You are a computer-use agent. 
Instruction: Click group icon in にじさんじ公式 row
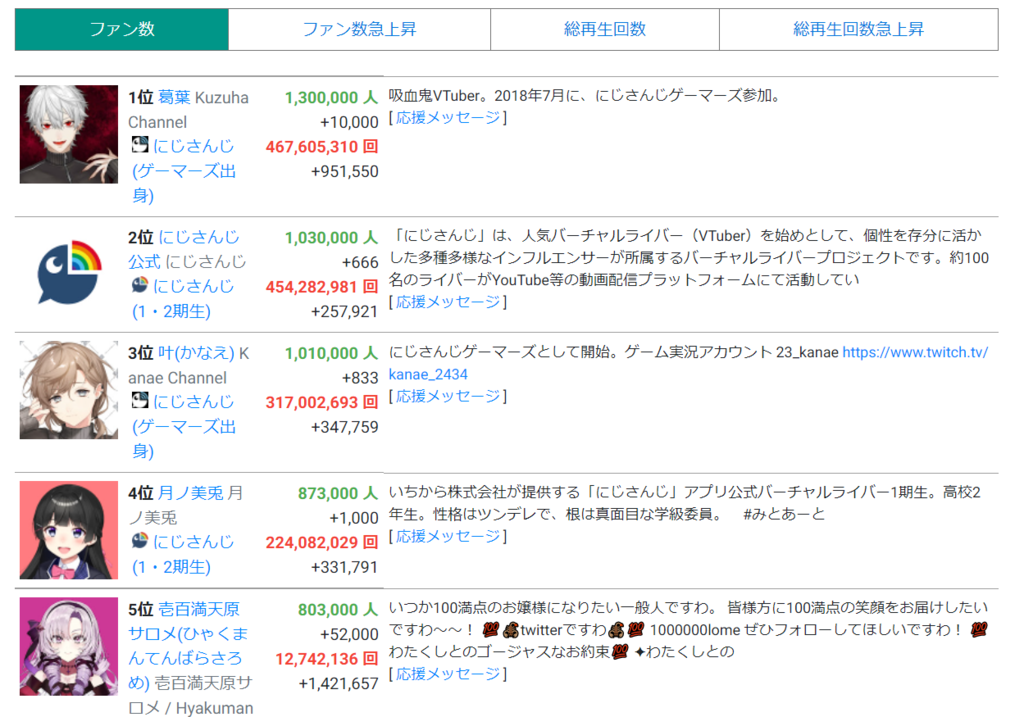140,285
